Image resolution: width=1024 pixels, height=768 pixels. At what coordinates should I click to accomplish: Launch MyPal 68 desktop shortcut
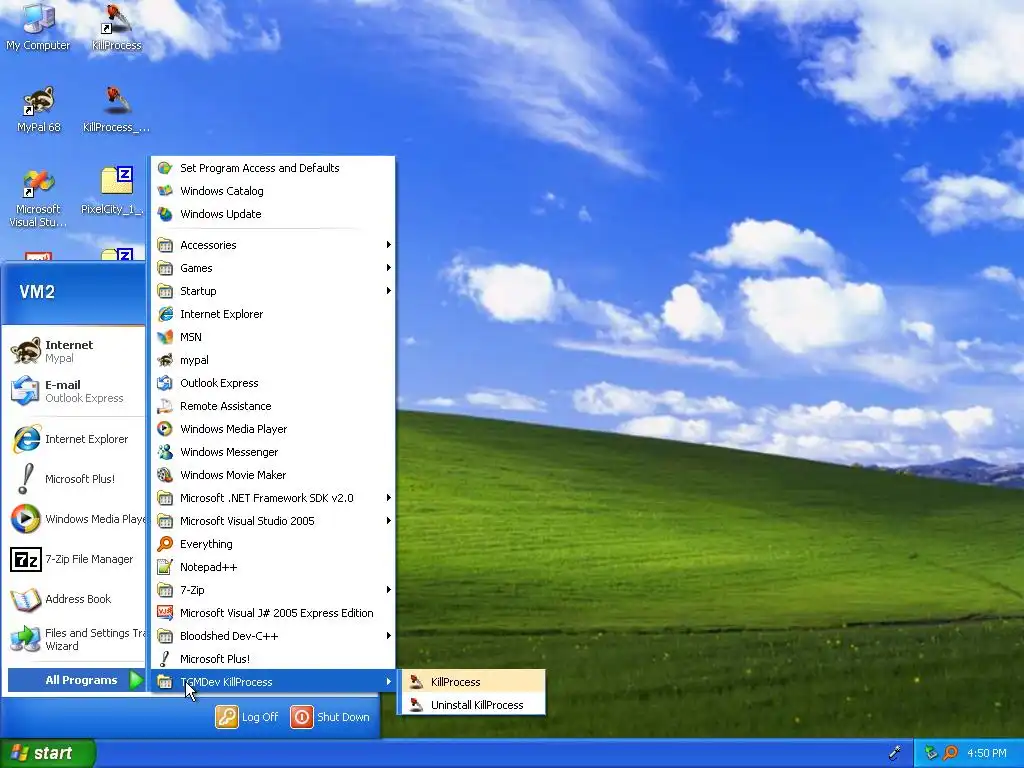point(39,108)
